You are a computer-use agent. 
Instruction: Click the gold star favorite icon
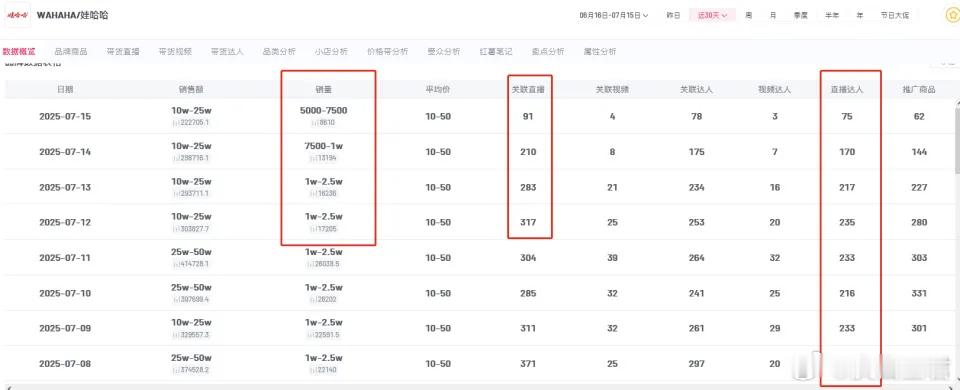coord(951,15)
